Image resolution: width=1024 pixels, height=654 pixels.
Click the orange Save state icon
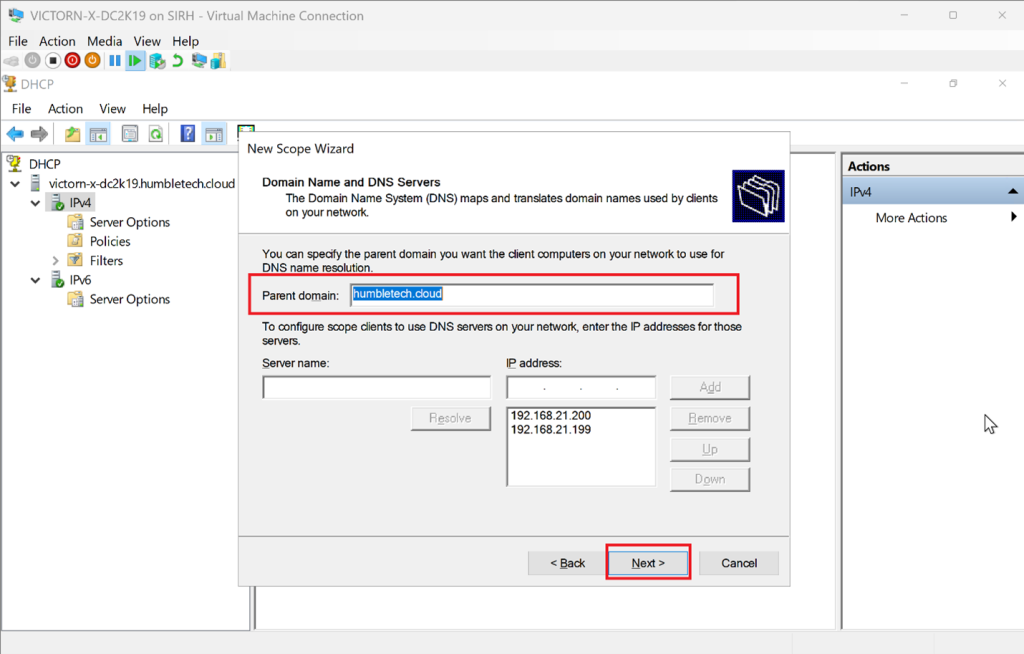click(92, 61)
